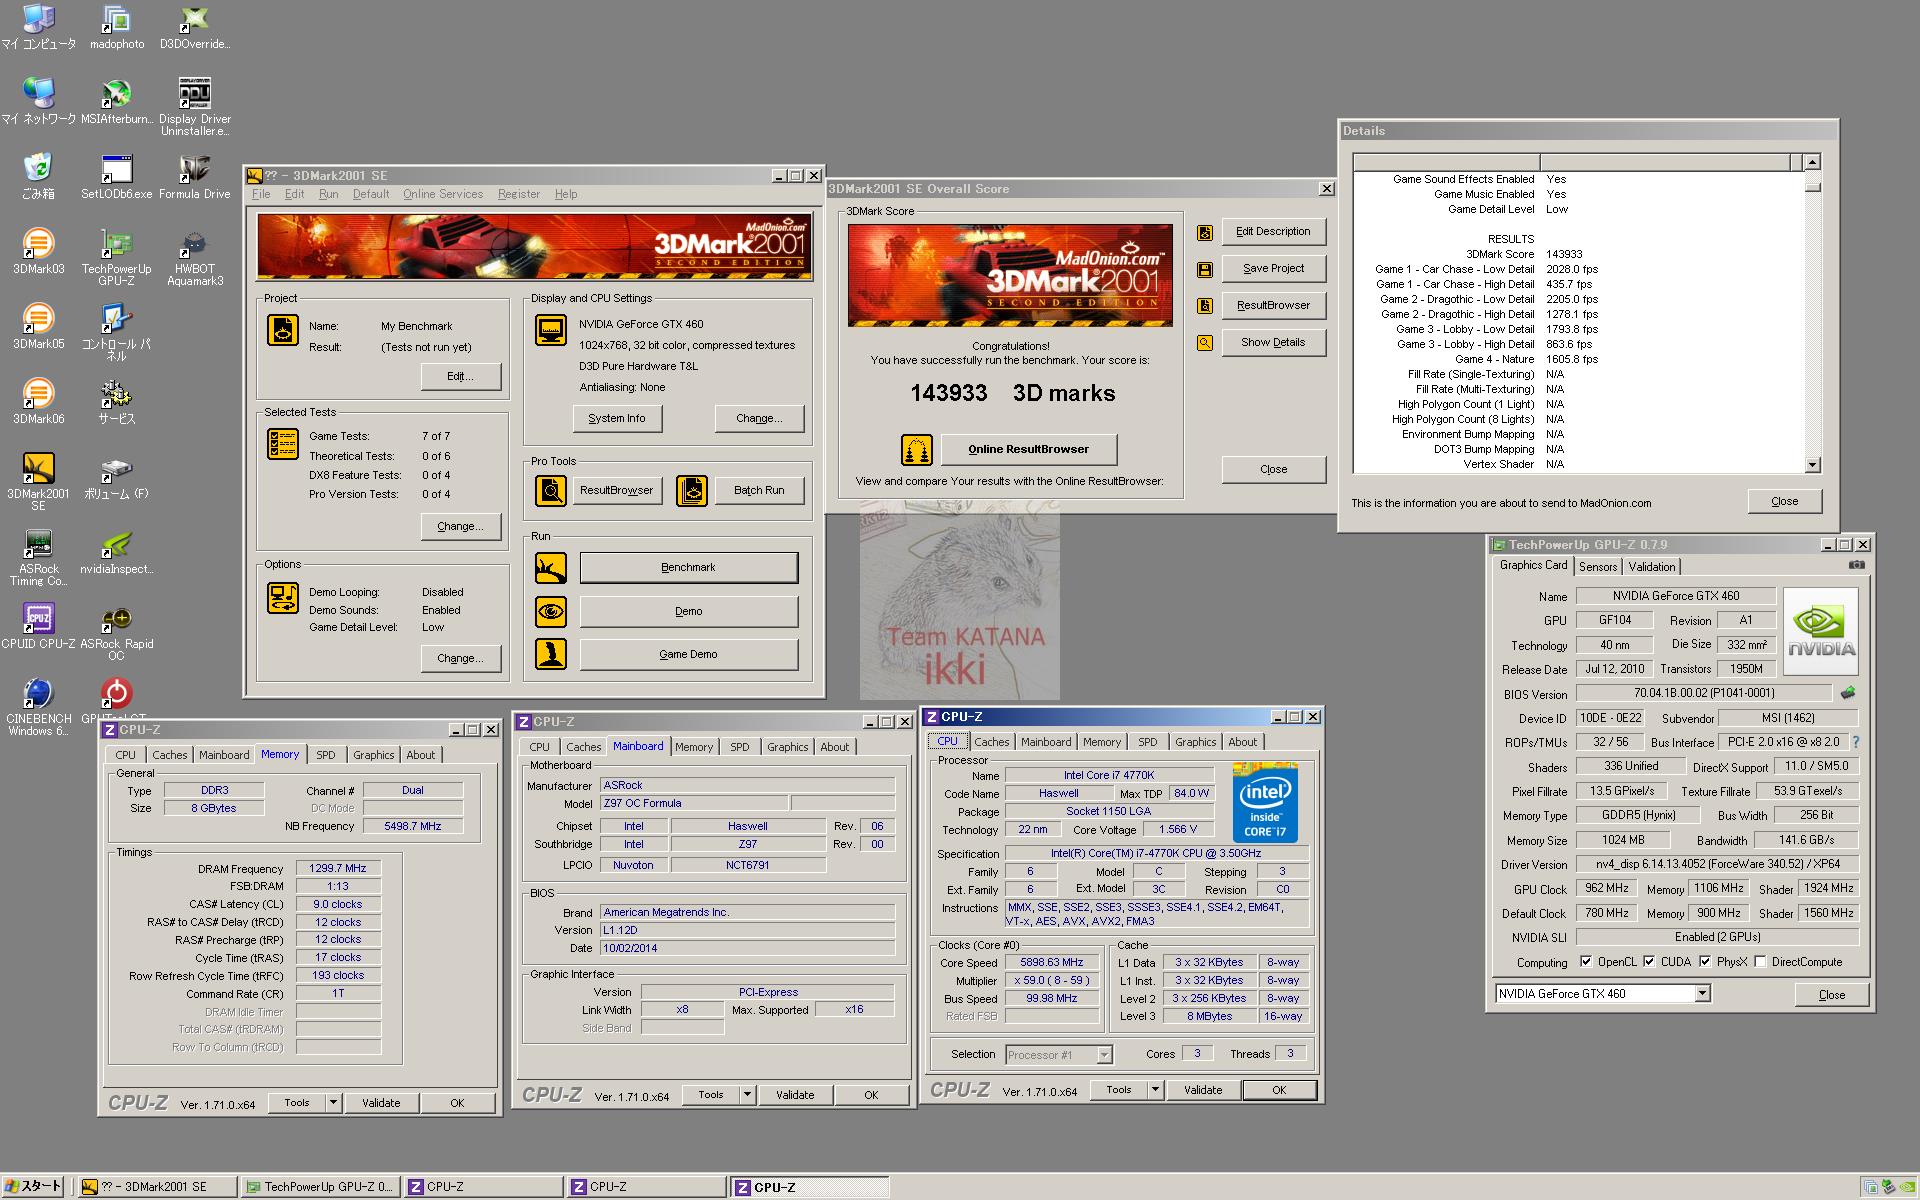Click the Details list scrollbar up arrow
Image resolution: width=1920 pixels, height=1200 pixels.
click(x=1812, y=162)
